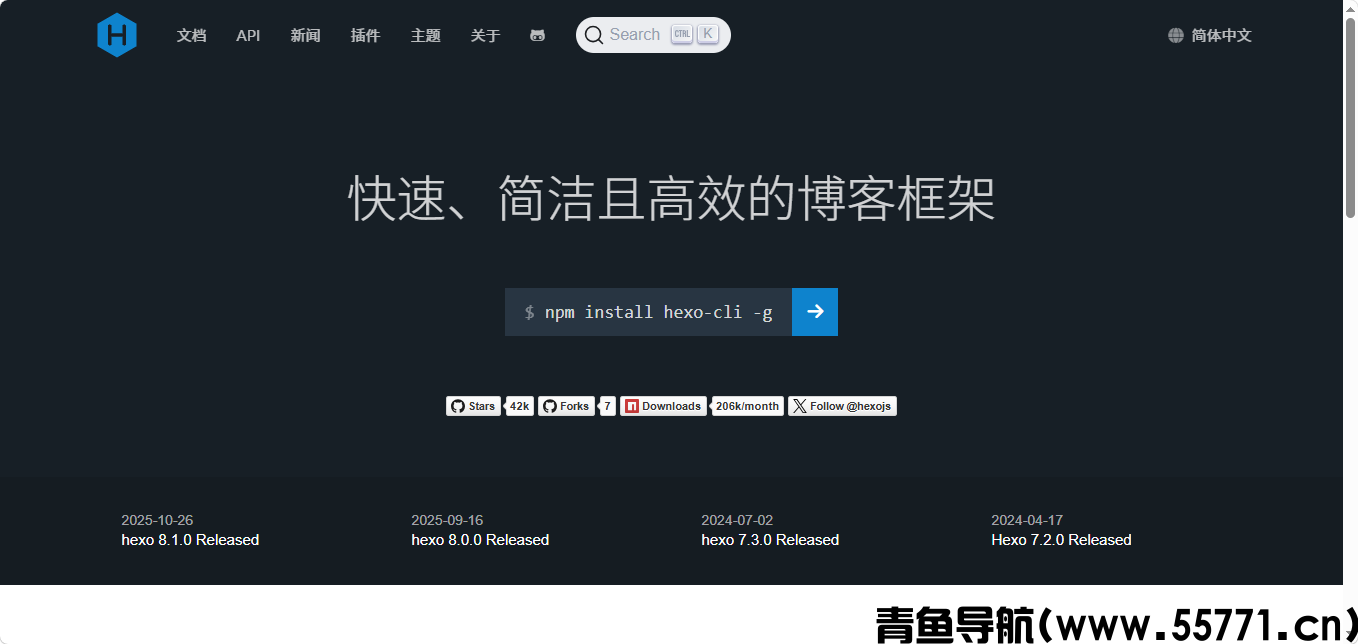1358x644 pixels.
Task: Click the fork count badge showing 7
Action: [607, 406]
